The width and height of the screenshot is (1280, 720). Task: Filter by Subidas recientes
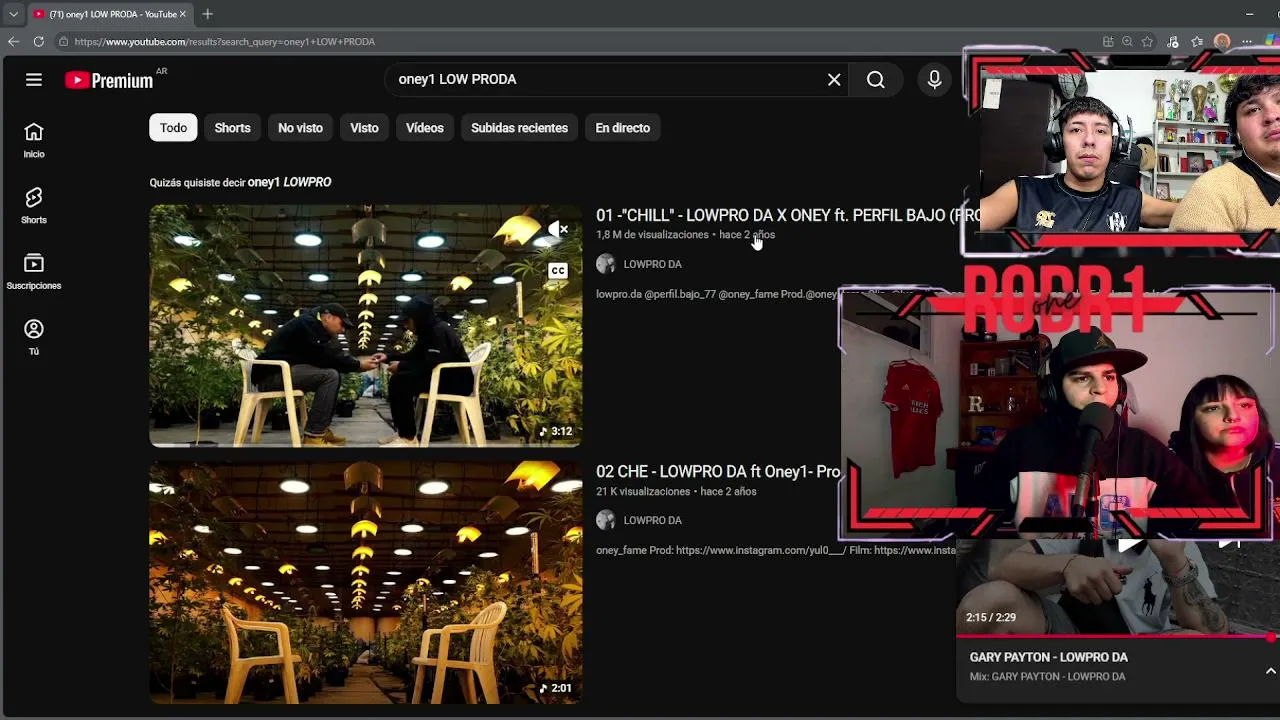pos(519,128)
